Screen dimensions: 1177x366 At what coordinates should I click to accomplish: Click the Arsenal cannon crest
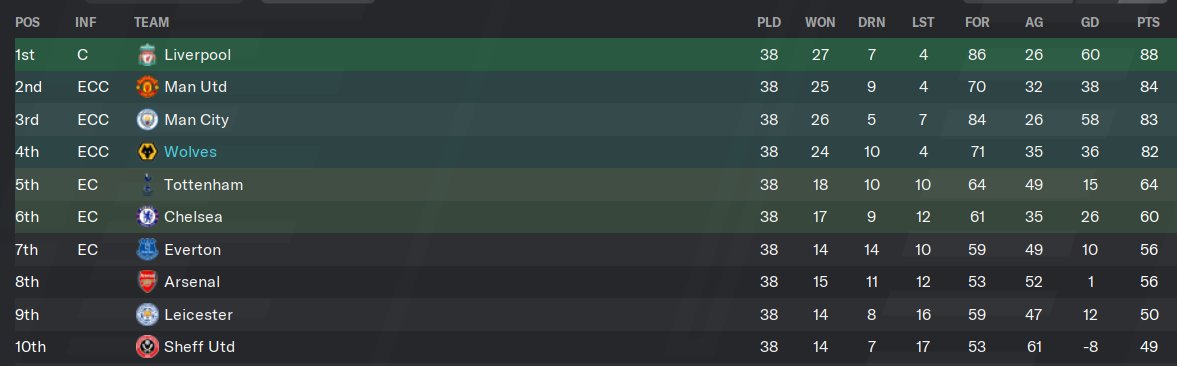point(147,282)
